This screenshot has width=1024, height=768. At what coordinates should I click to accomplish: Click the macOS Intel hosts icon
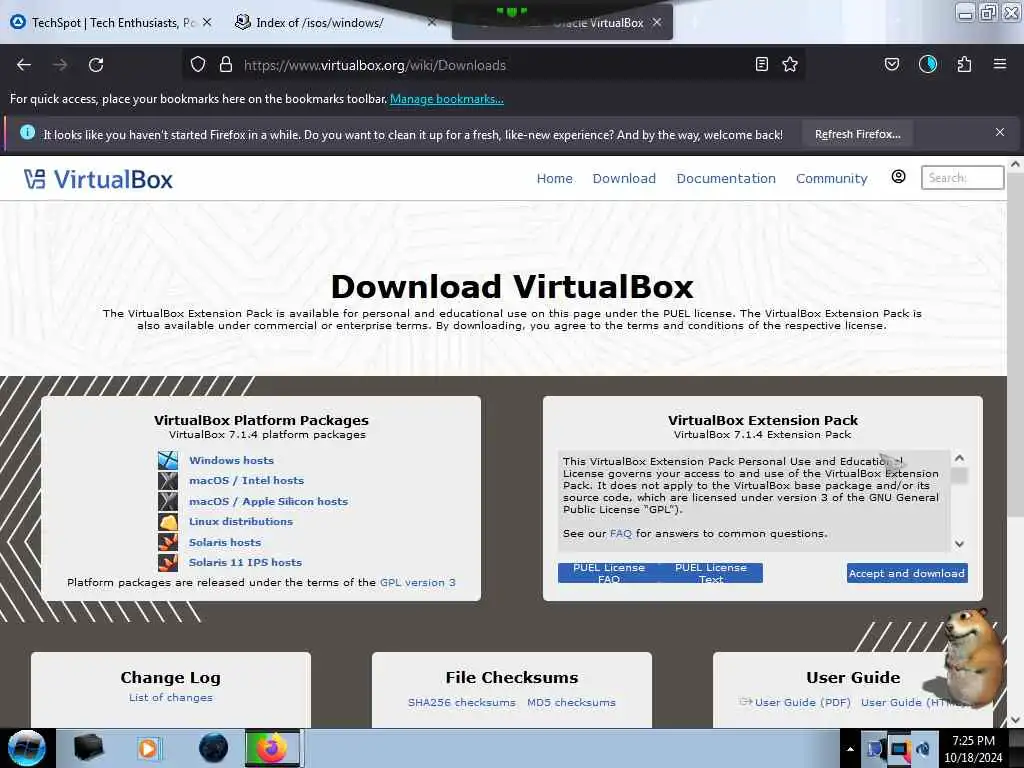pyautogui.click(x=168, y=481)
